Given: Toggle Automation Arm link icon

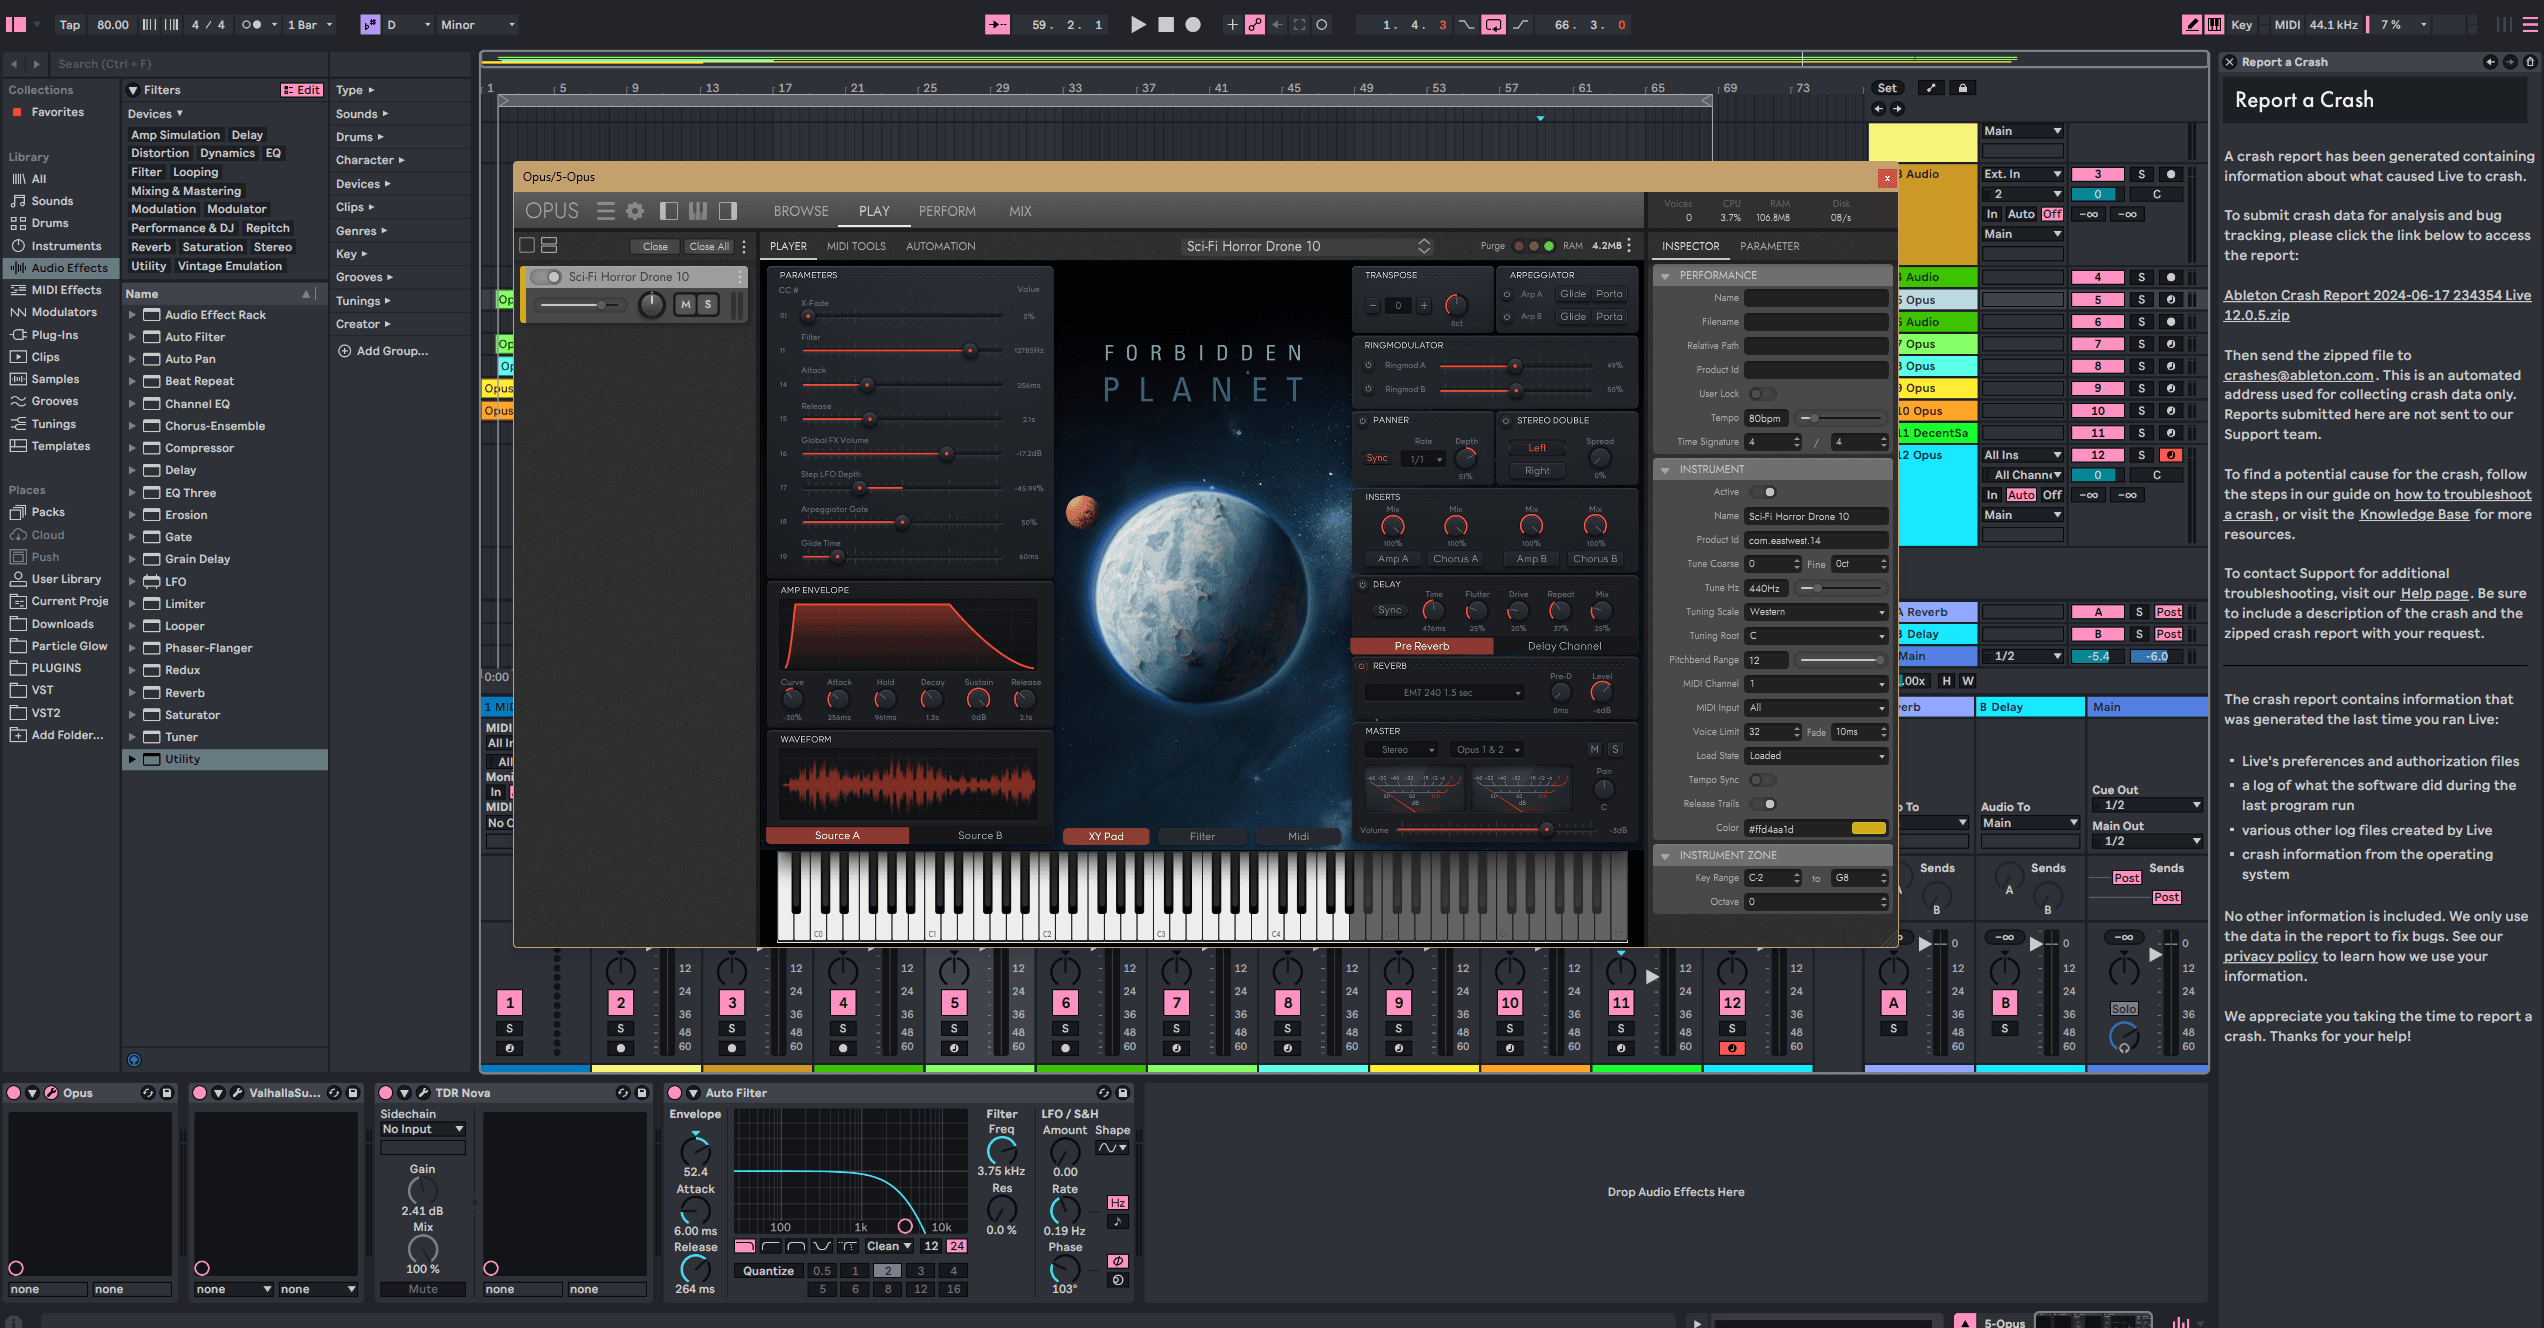Looking at the screenshot, I should (x=1255, y=25).
